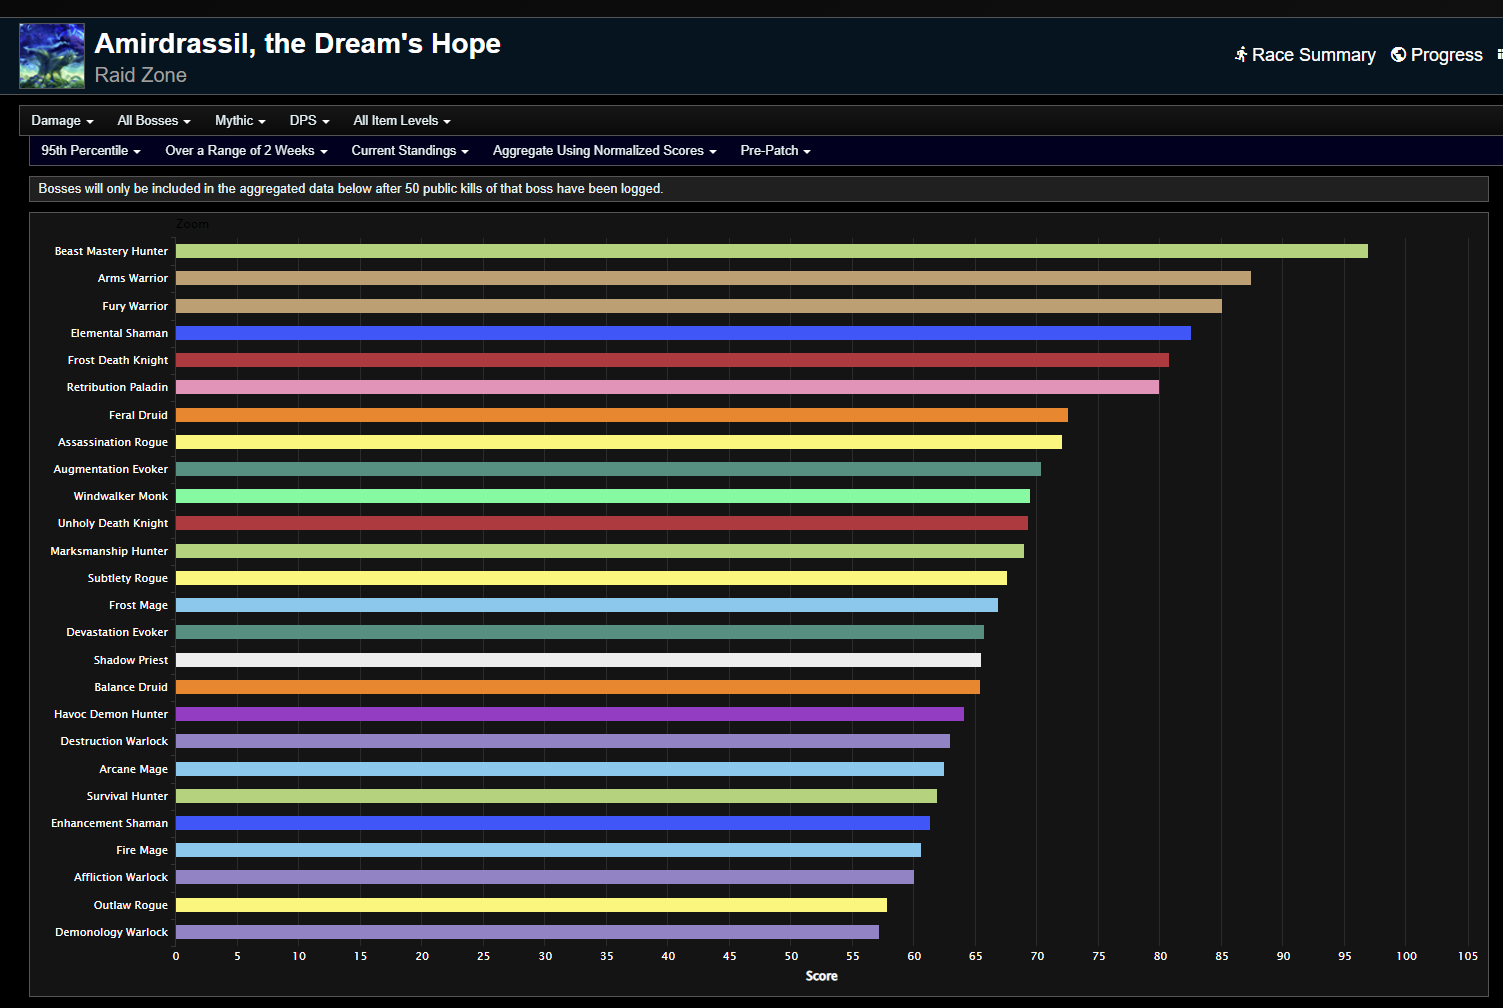
Task: Click the globe icon next to Progress
Action: pos(1397,55)
